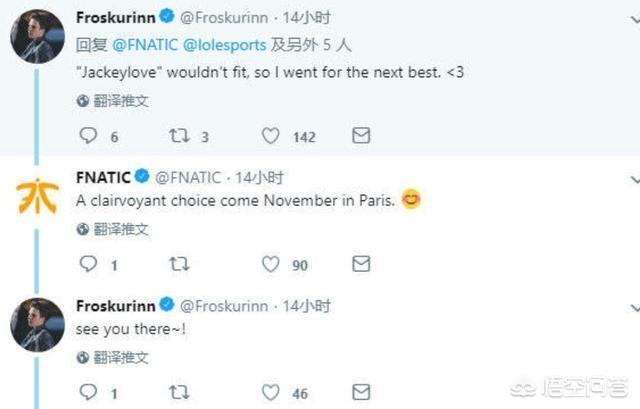Retweet Froskurinn's Jackeylove tweet

pos(180,136)
